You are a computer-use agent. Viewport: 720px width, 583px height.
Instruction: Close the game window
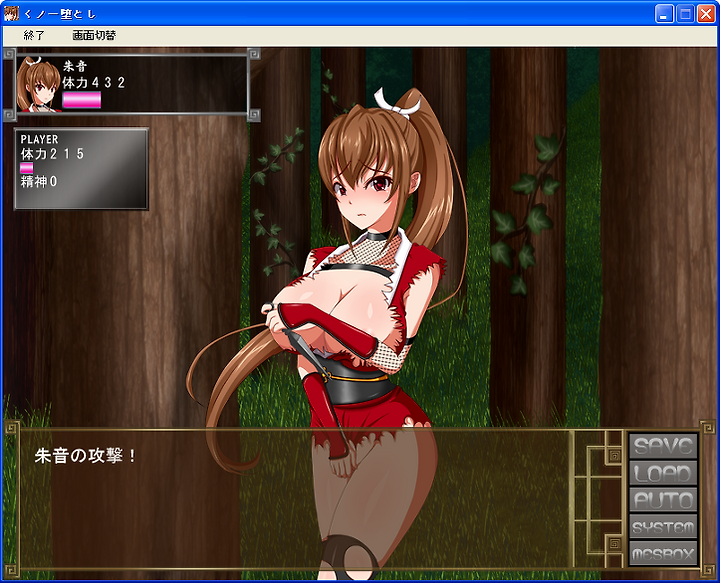[706, 14]
